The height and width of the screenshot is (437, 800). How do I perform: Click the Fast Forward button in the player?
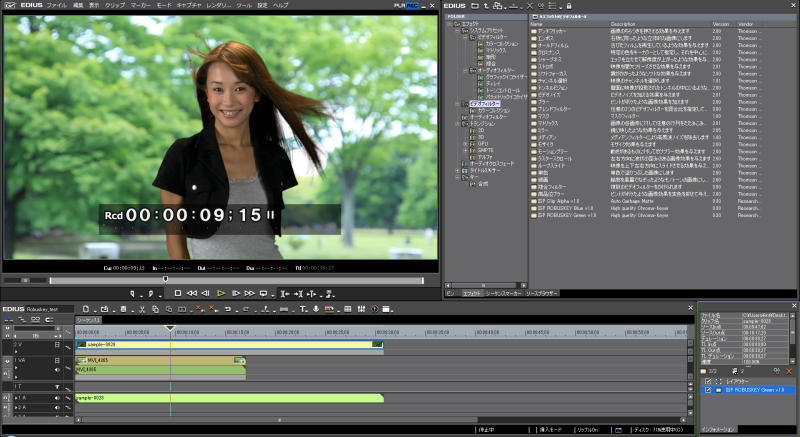pyautogui.click(x=249, y=293)
